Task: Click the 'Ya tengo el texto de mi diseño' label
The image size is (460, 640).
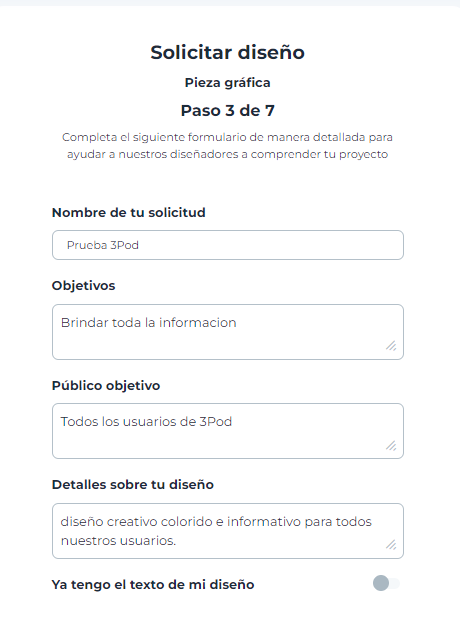Action: (x=153, y=584)
